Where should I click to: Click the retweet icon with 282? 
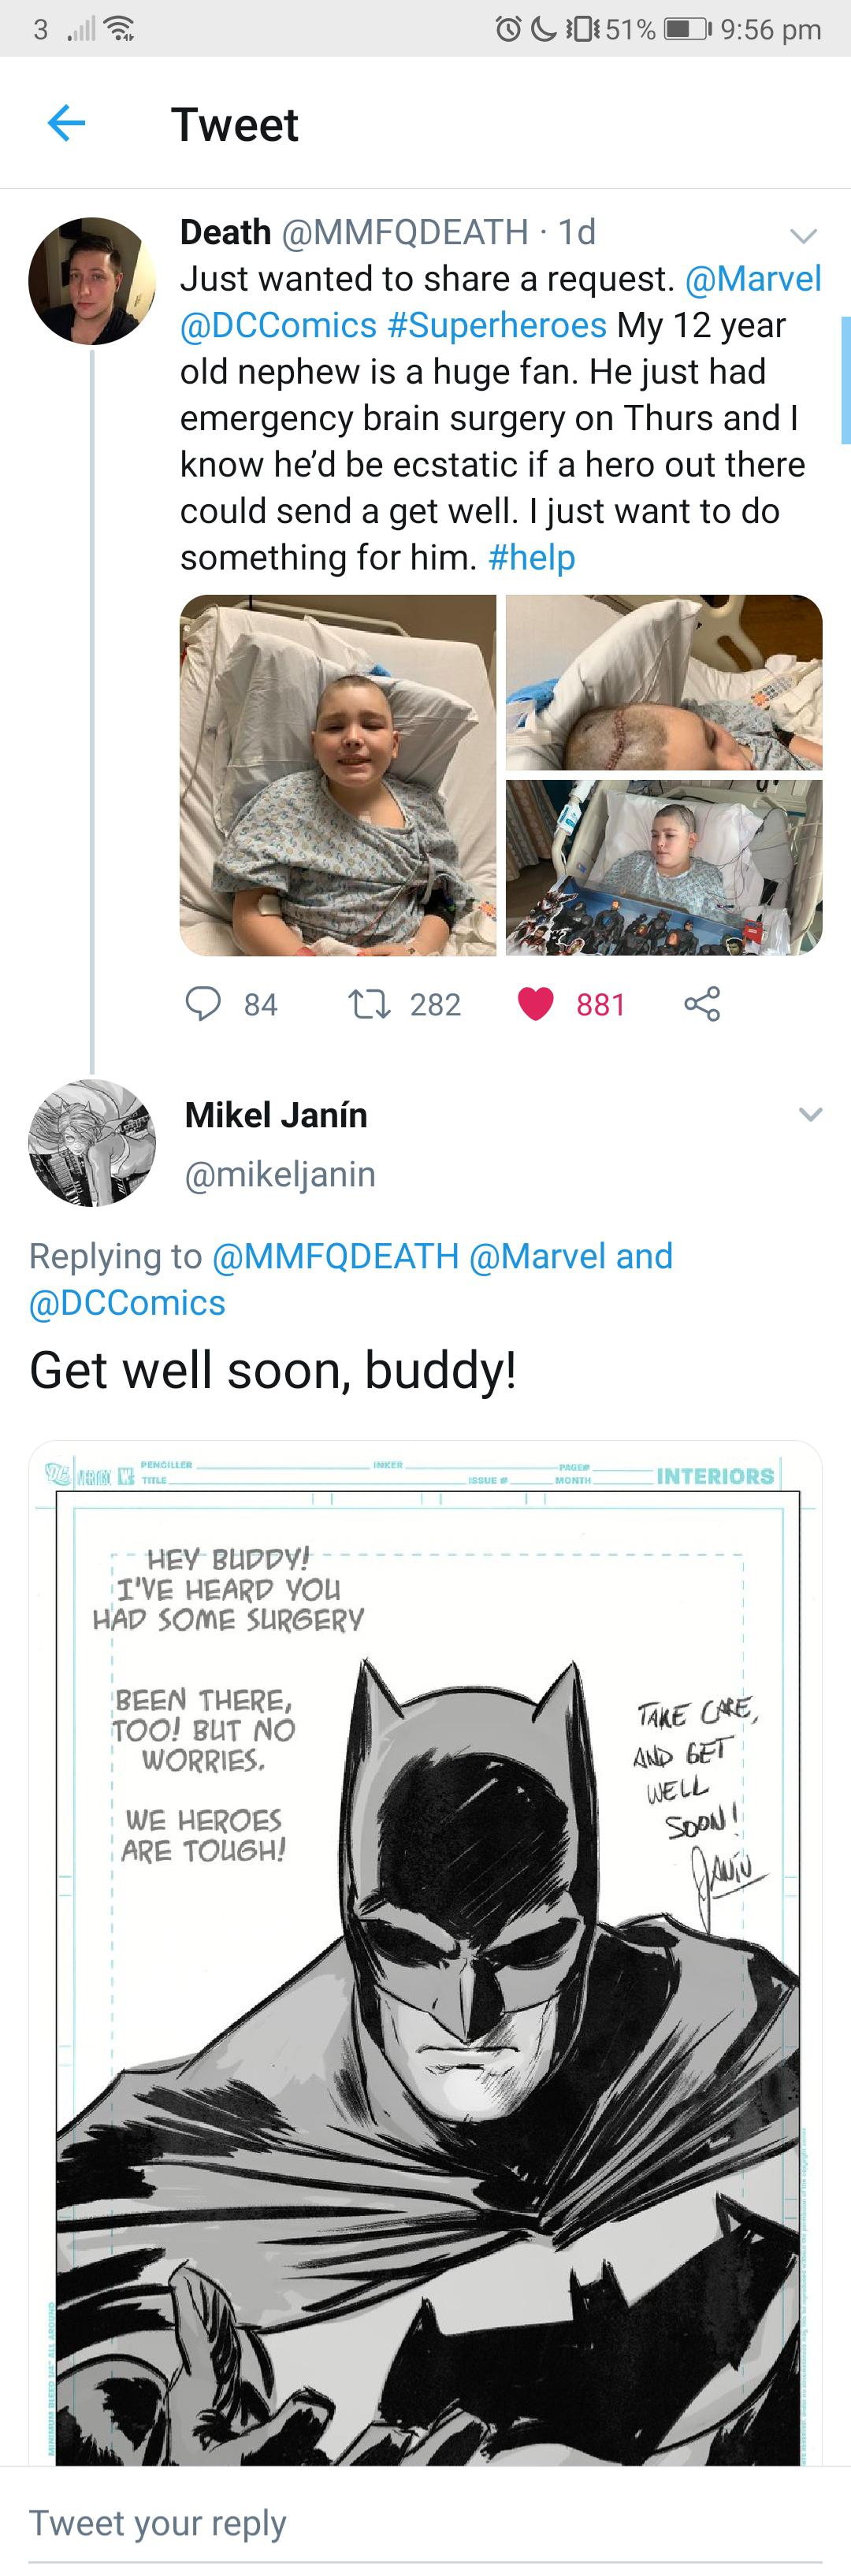(x=368, y=1003)
